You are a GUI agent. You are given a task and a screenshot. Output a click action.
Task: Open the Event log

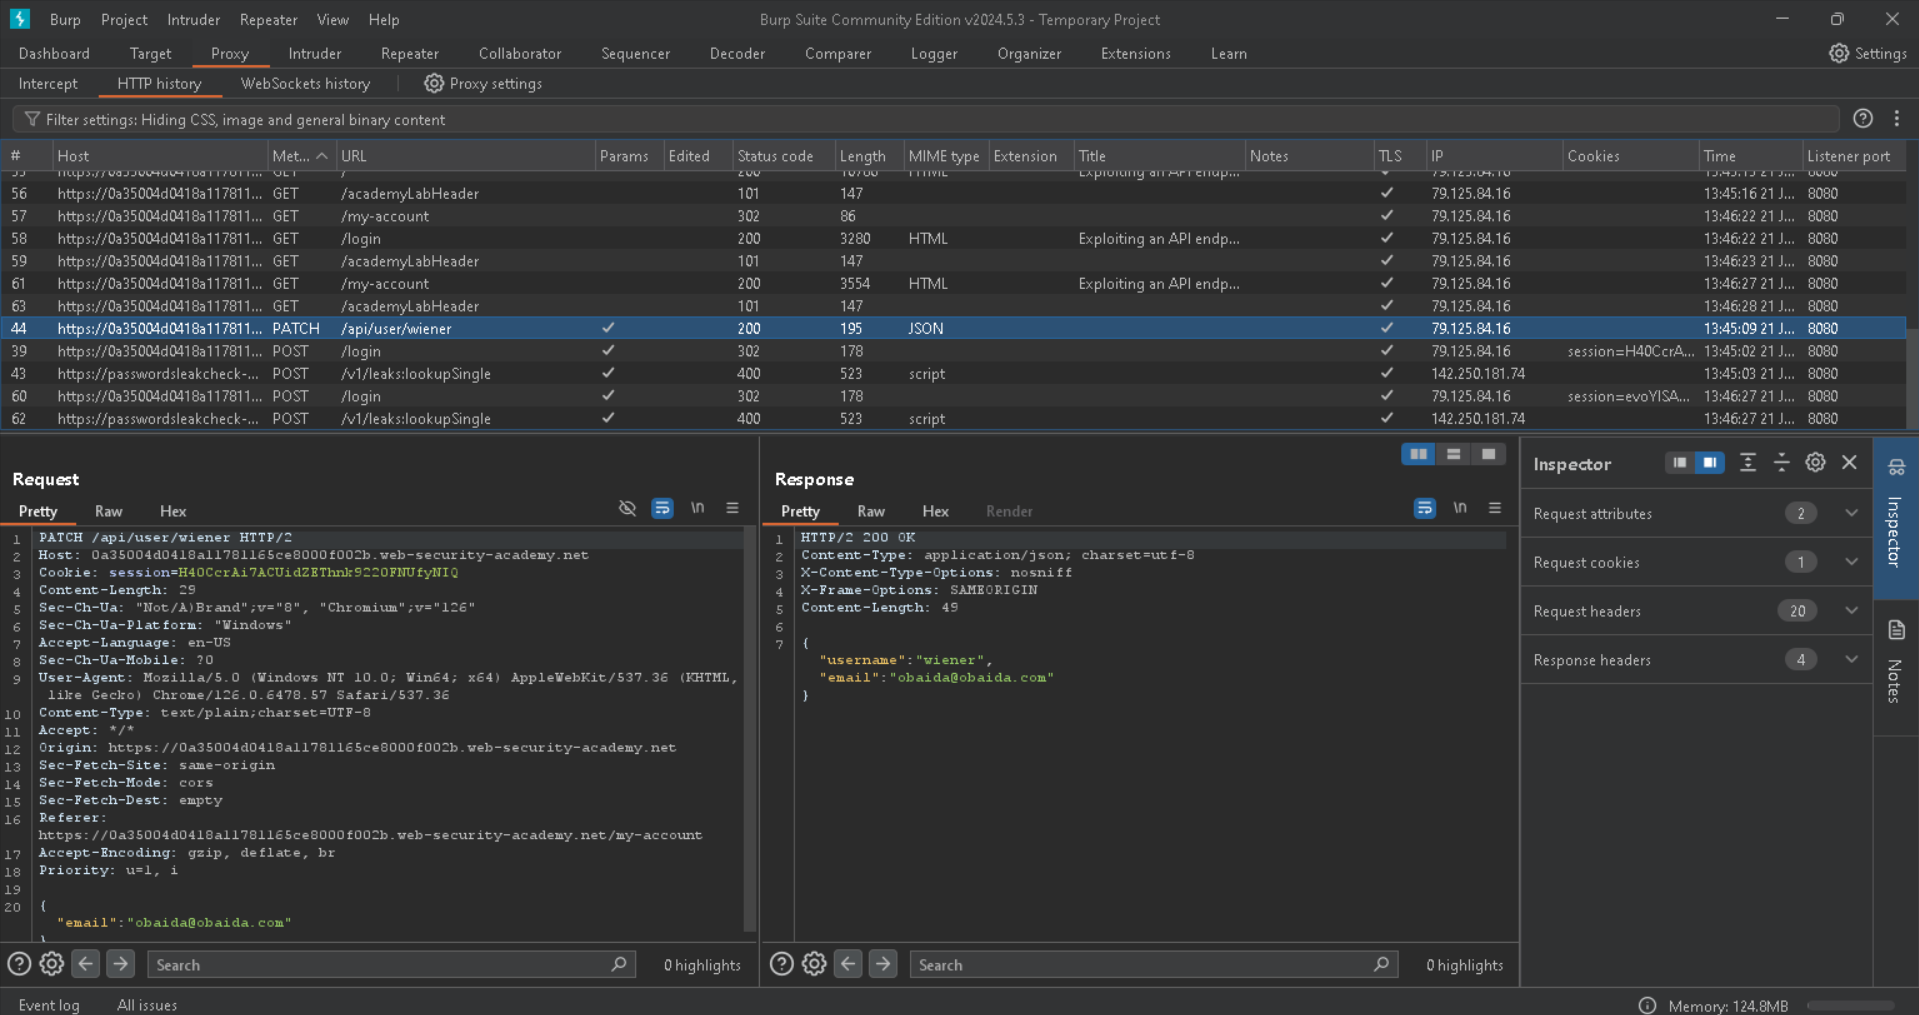(49, 1005)
